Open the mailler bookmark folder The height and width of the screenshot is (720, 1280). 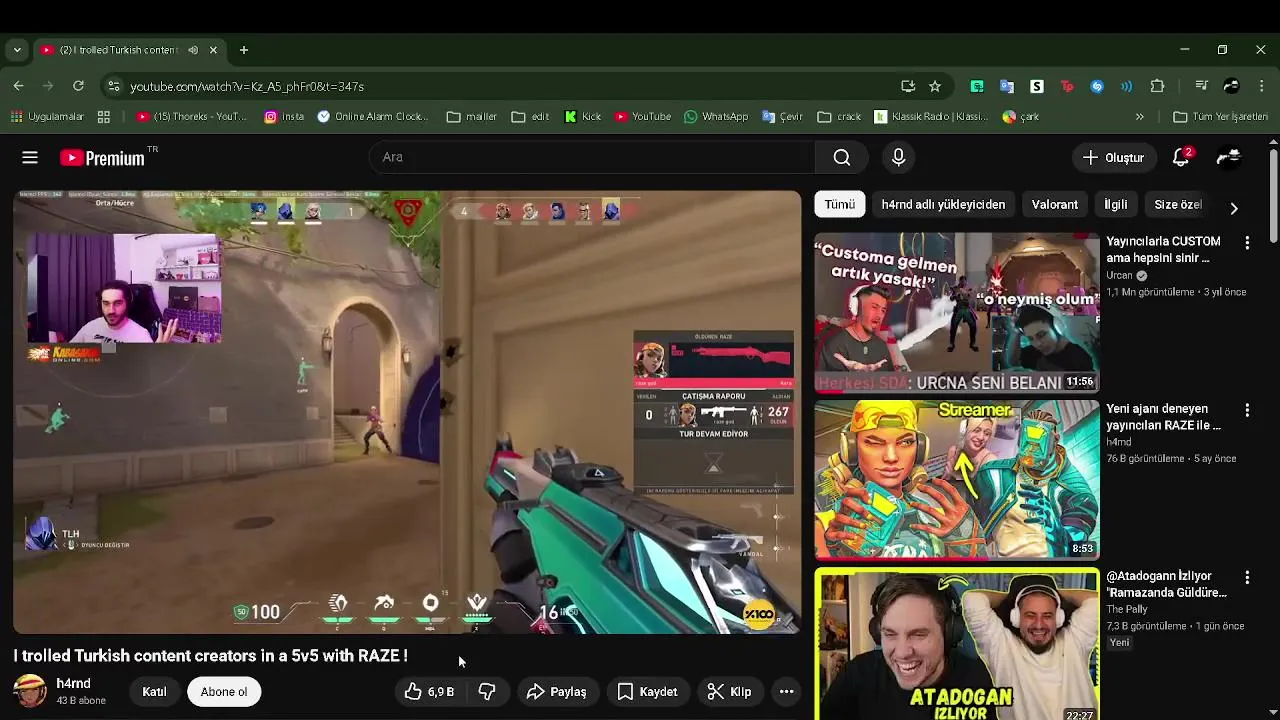[x=472, y=117]
